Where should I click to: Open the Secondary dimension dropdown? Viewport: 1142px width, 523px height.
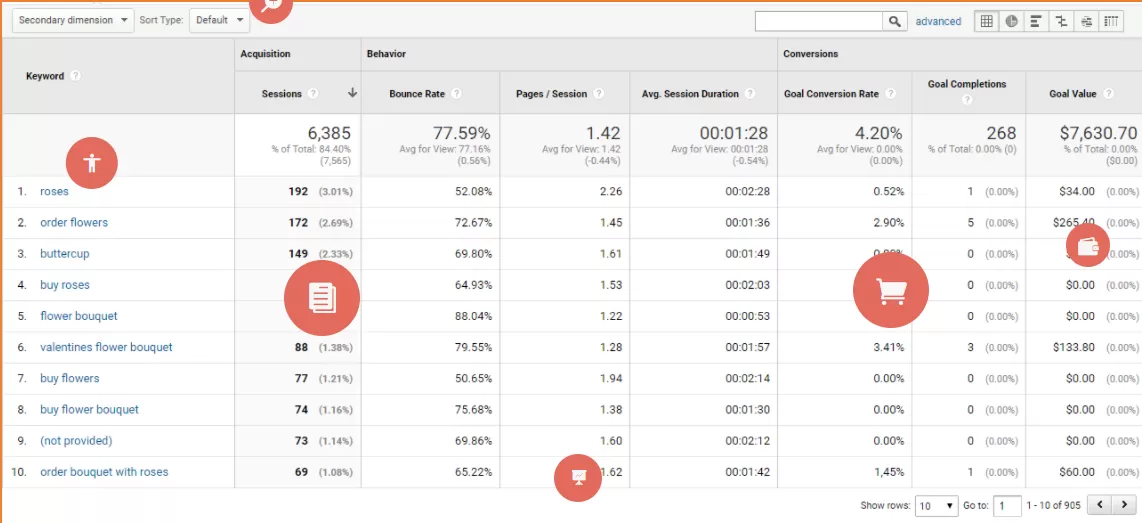(x=73, y=20)
